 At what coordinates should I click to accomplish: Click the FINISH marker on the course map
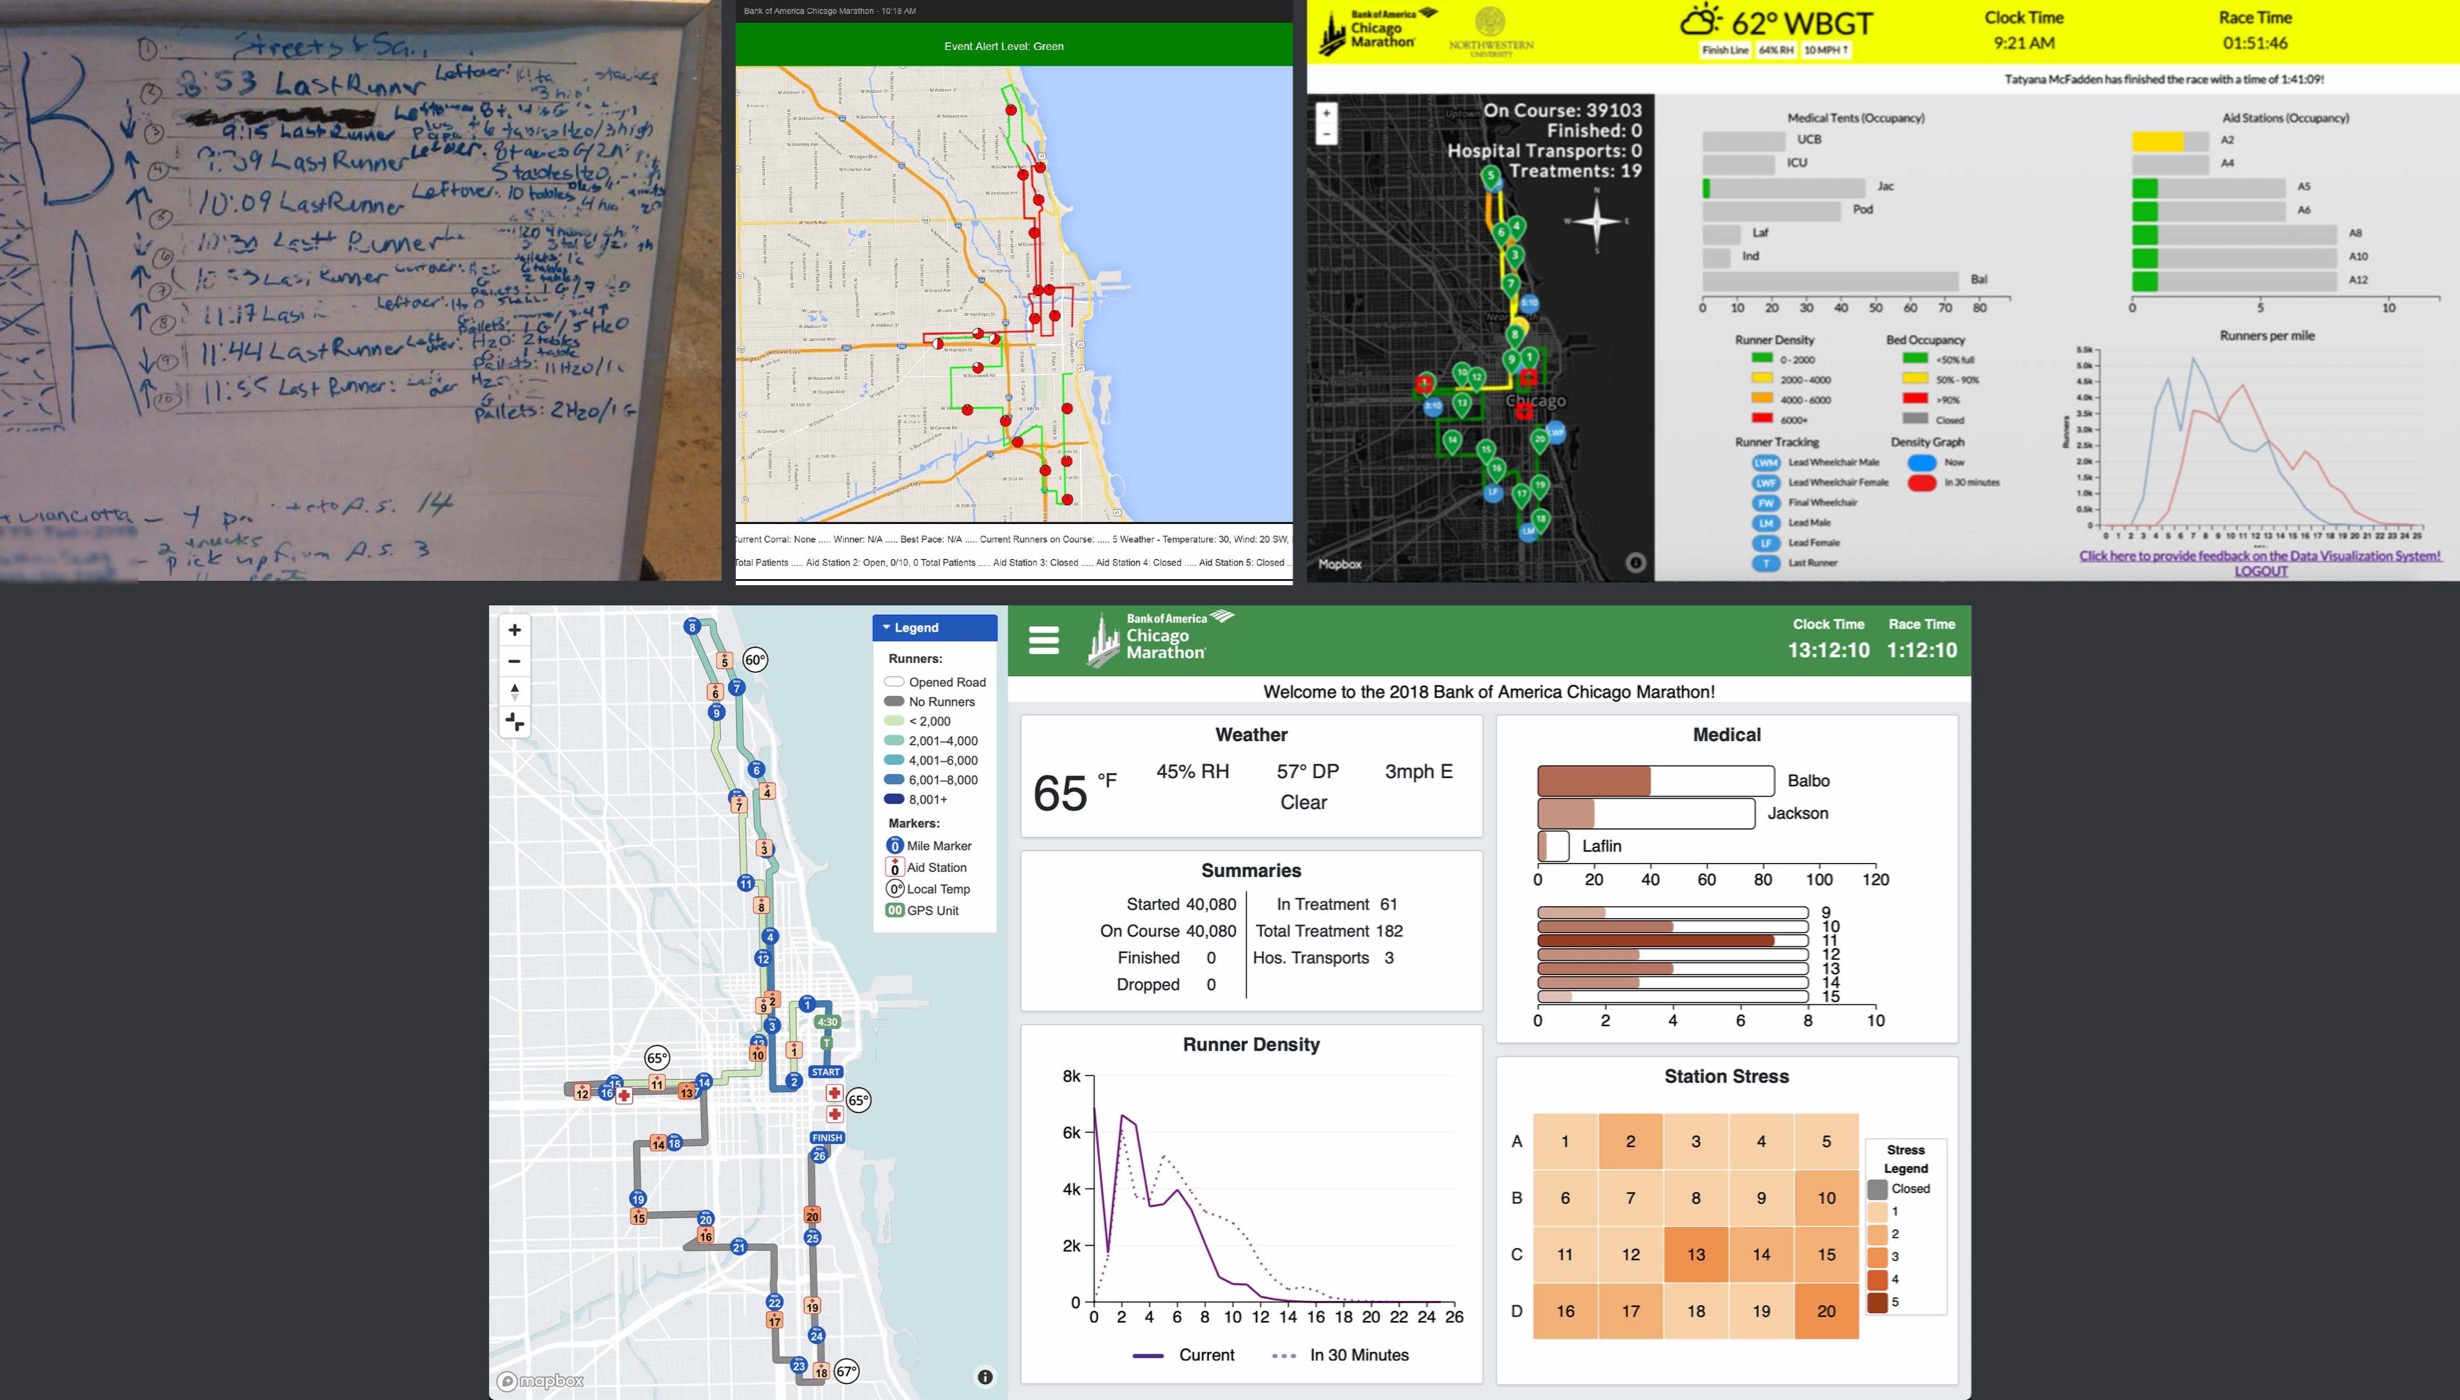tap(827, 1137)
